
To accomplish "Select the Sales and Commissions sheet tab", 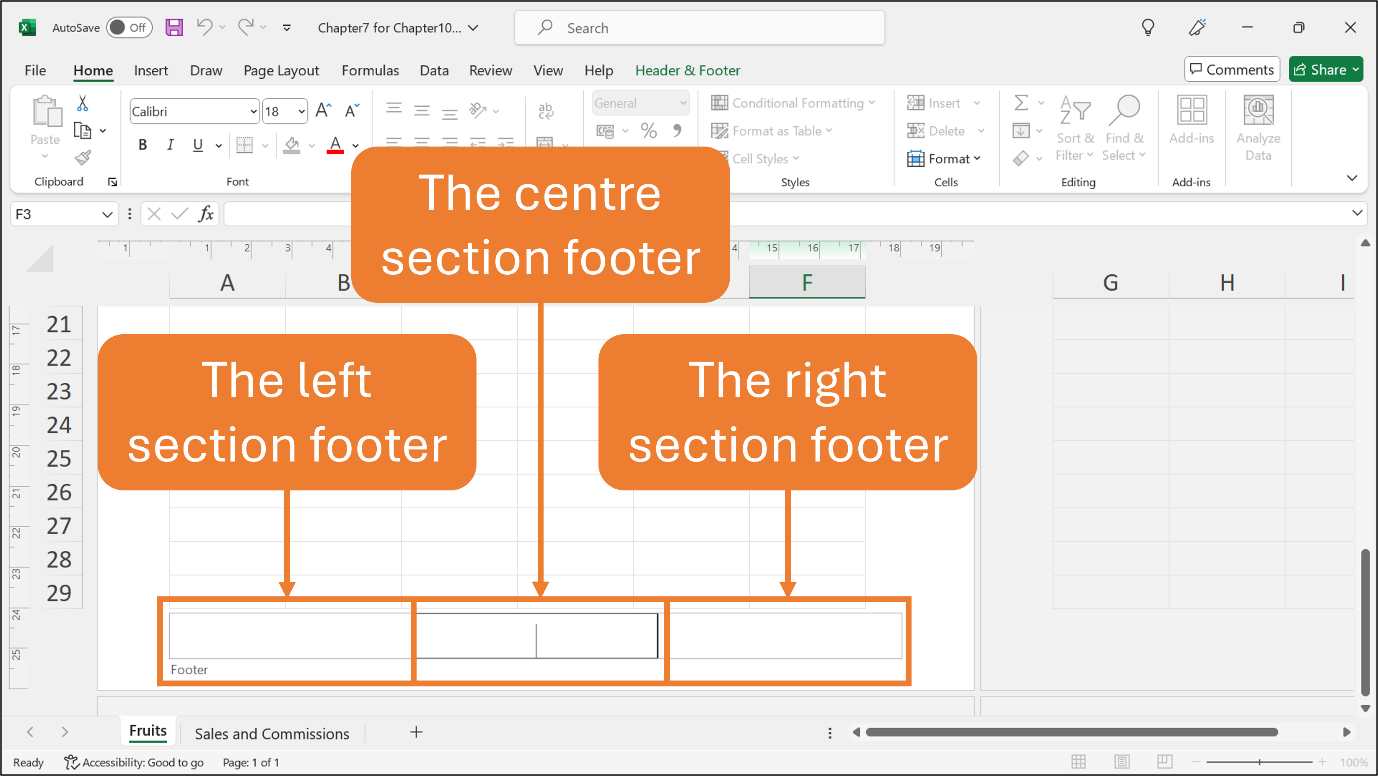I will (272, 733).
